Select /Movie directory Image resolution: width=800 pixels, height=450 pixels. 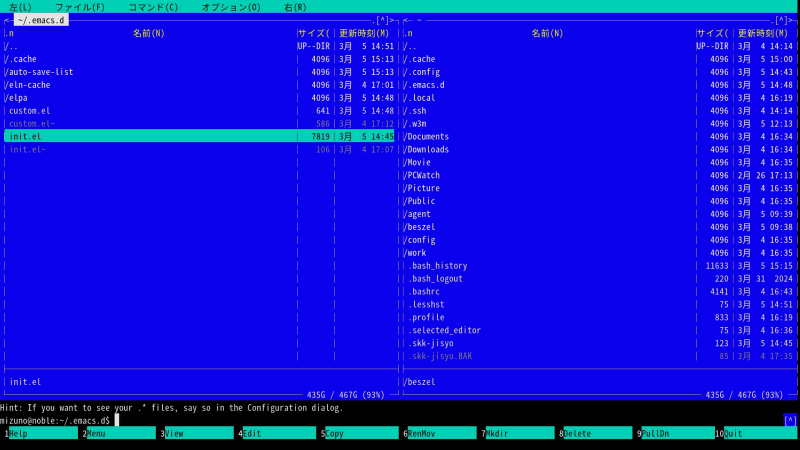point(598,163)
